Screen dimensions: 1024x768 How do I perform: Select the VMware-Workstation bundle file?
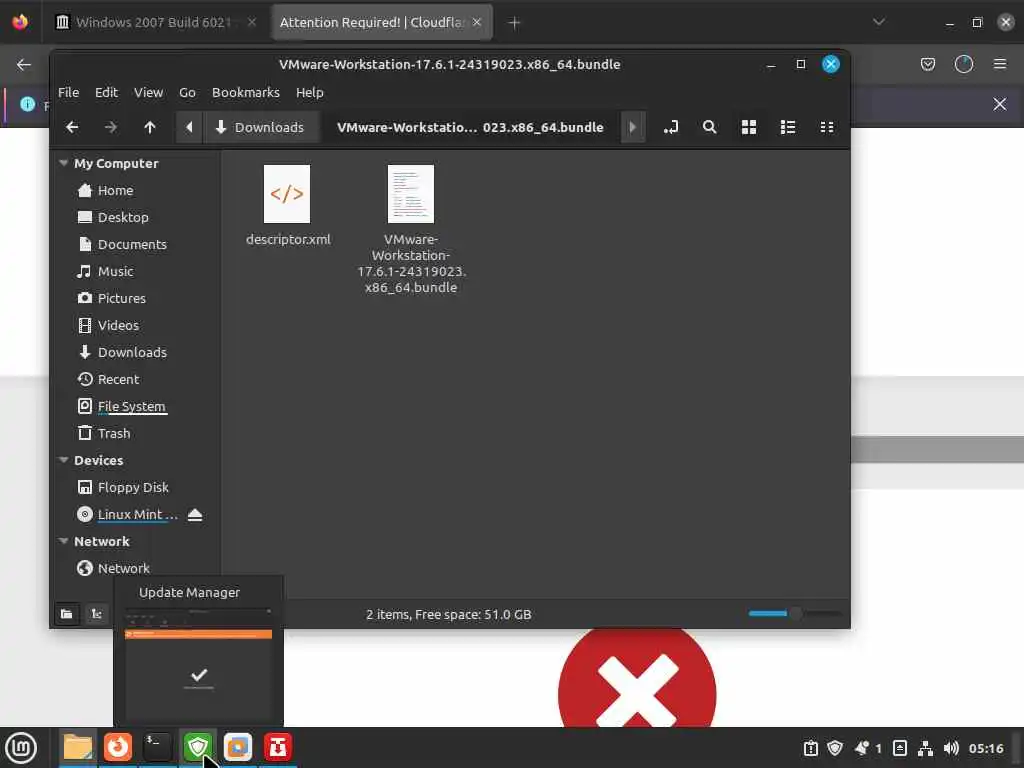[411, 229]
